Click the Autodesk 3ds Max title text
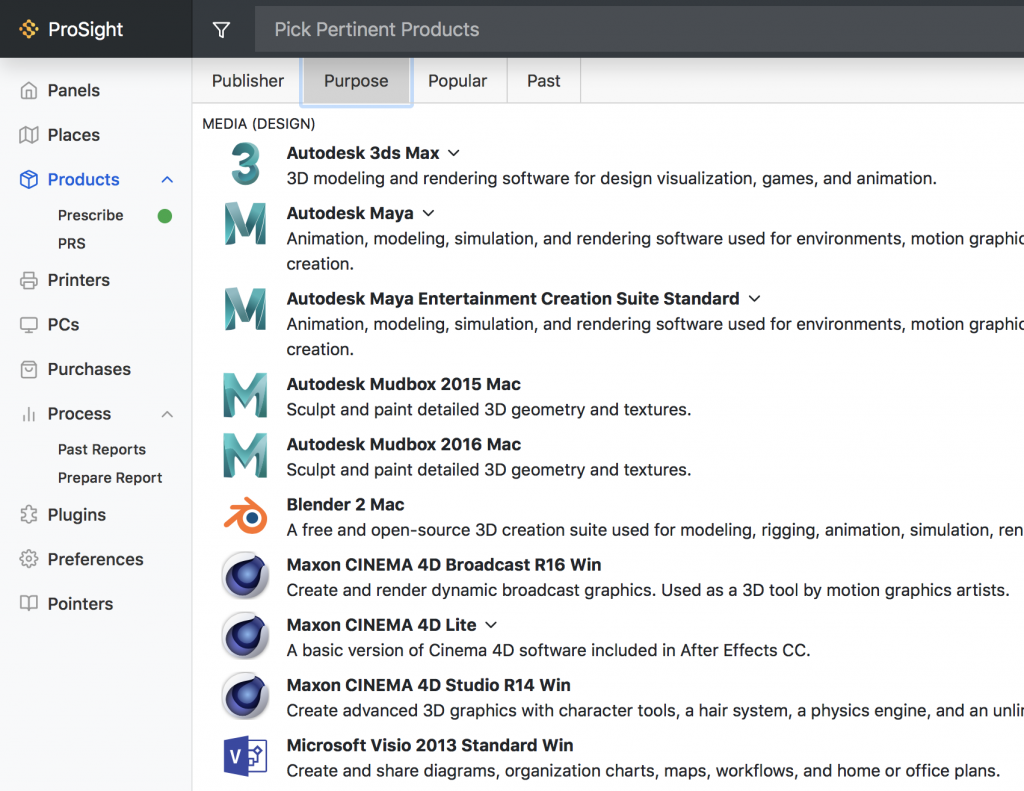The image size is (1024, 791). pos(363,153)
